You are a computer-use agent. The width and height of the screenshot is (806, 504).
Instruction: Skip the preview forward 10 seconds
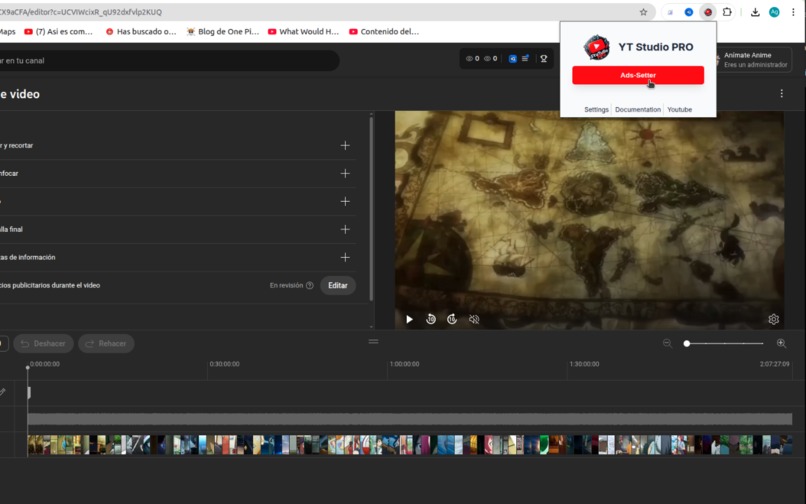pos(451,319)
